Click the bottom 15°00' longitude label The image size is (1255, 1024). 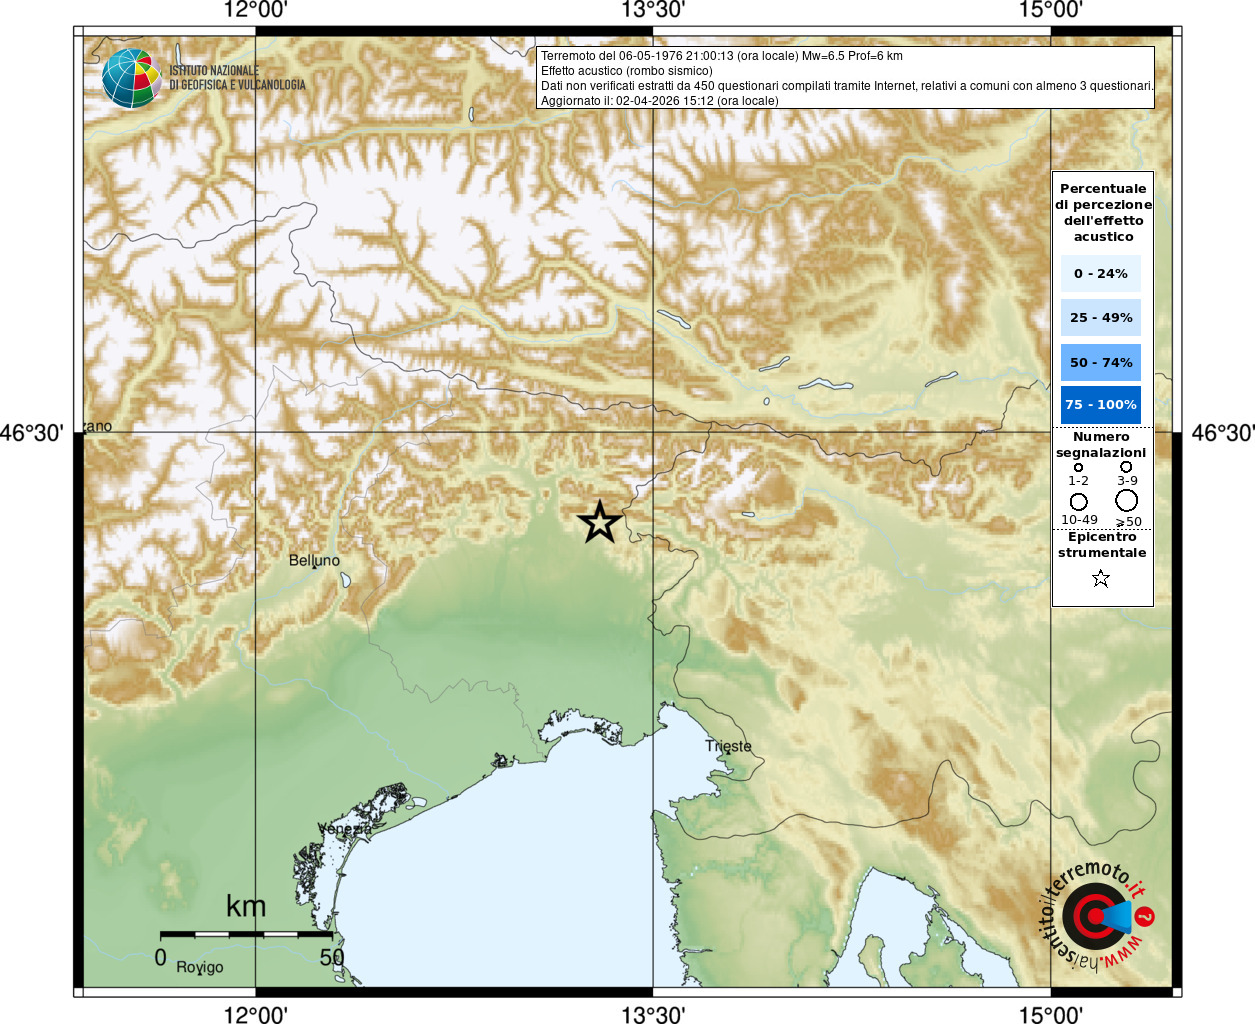coord(1050,1014)
